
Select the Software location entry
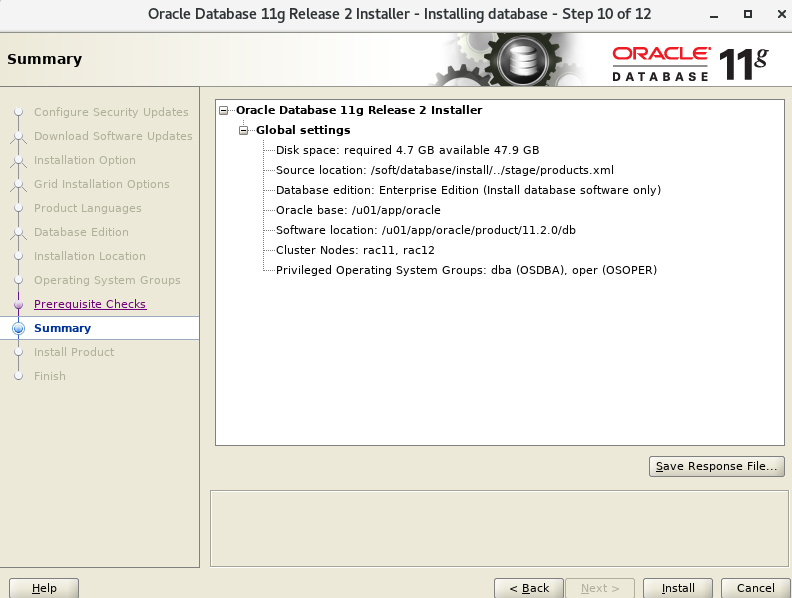[x=425, y=230]
